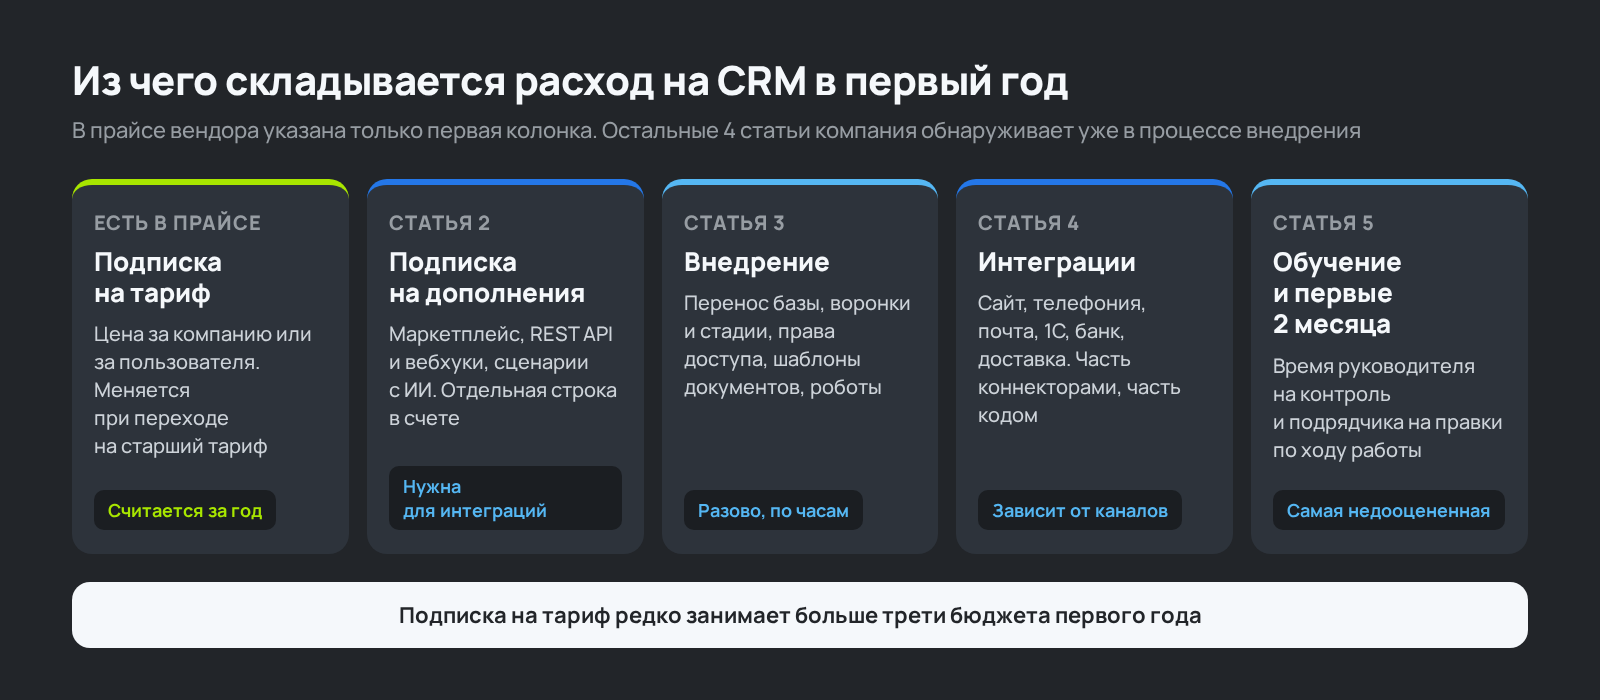The image size is (1600, 700).
Task: Click the 'Зависит от каналов' tag
Action: (1080, 510)
